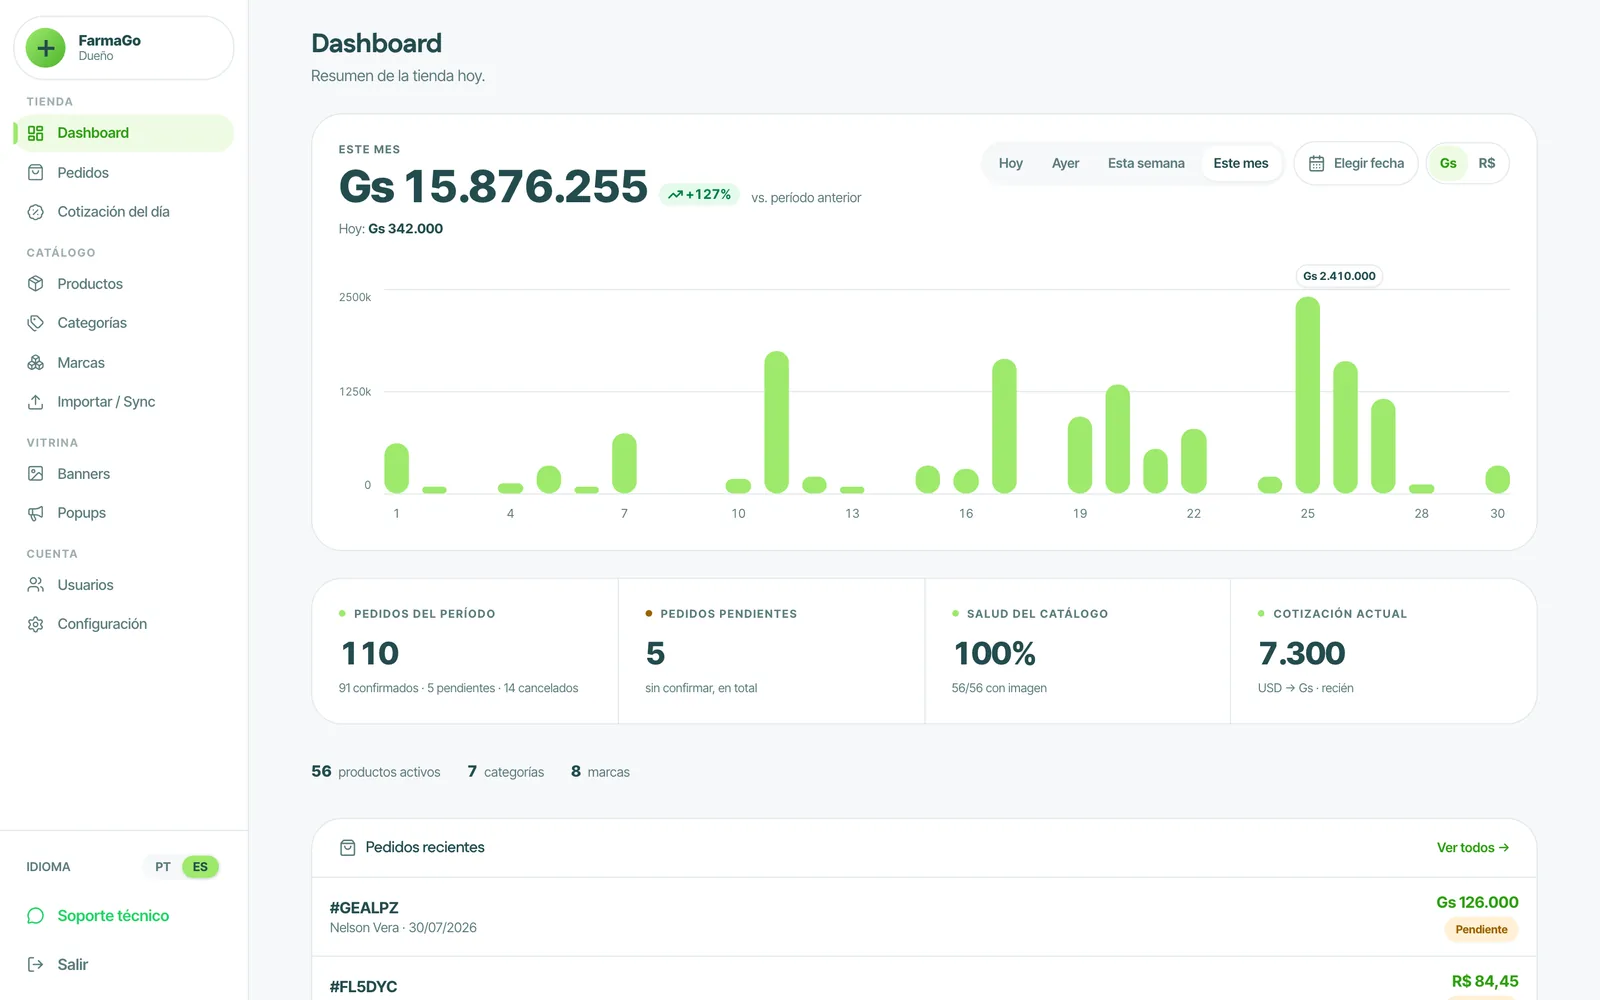The height and width of the screenshot is (1000, 1600).
Task: Click the Gs 2.410.000 chart tooltip
Action: [x=1339, y=276]
